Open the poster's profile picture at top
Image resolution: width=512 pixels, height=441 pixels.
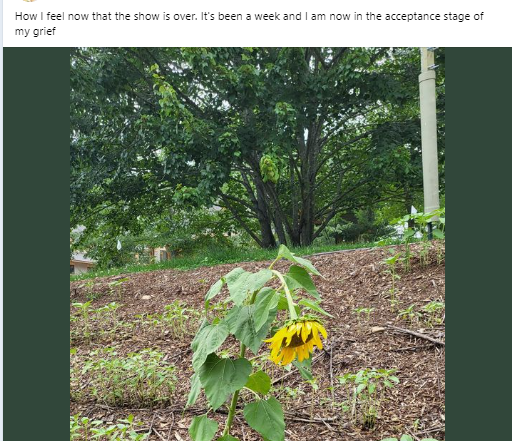coord(29,1)
